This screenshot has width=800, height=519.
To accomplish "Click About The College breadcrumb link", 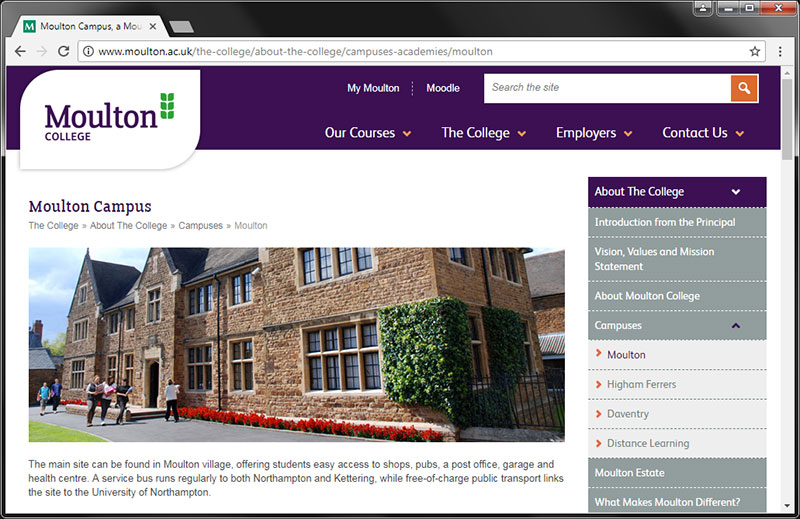I will (x=129, y=226).
